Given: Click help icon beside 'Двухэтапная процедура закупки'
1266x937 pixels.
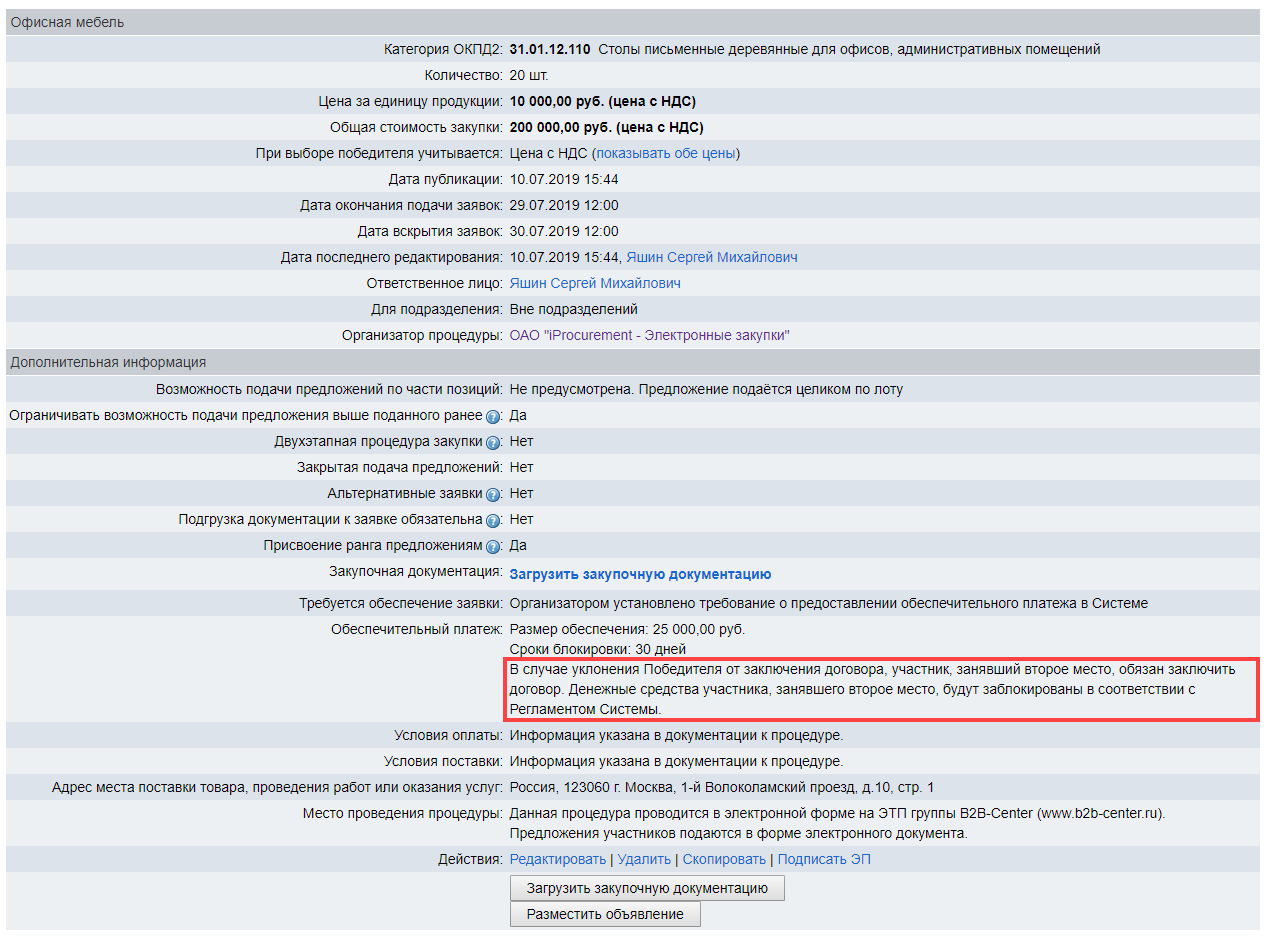Looking at the screenshot, I should click(493, 442).
